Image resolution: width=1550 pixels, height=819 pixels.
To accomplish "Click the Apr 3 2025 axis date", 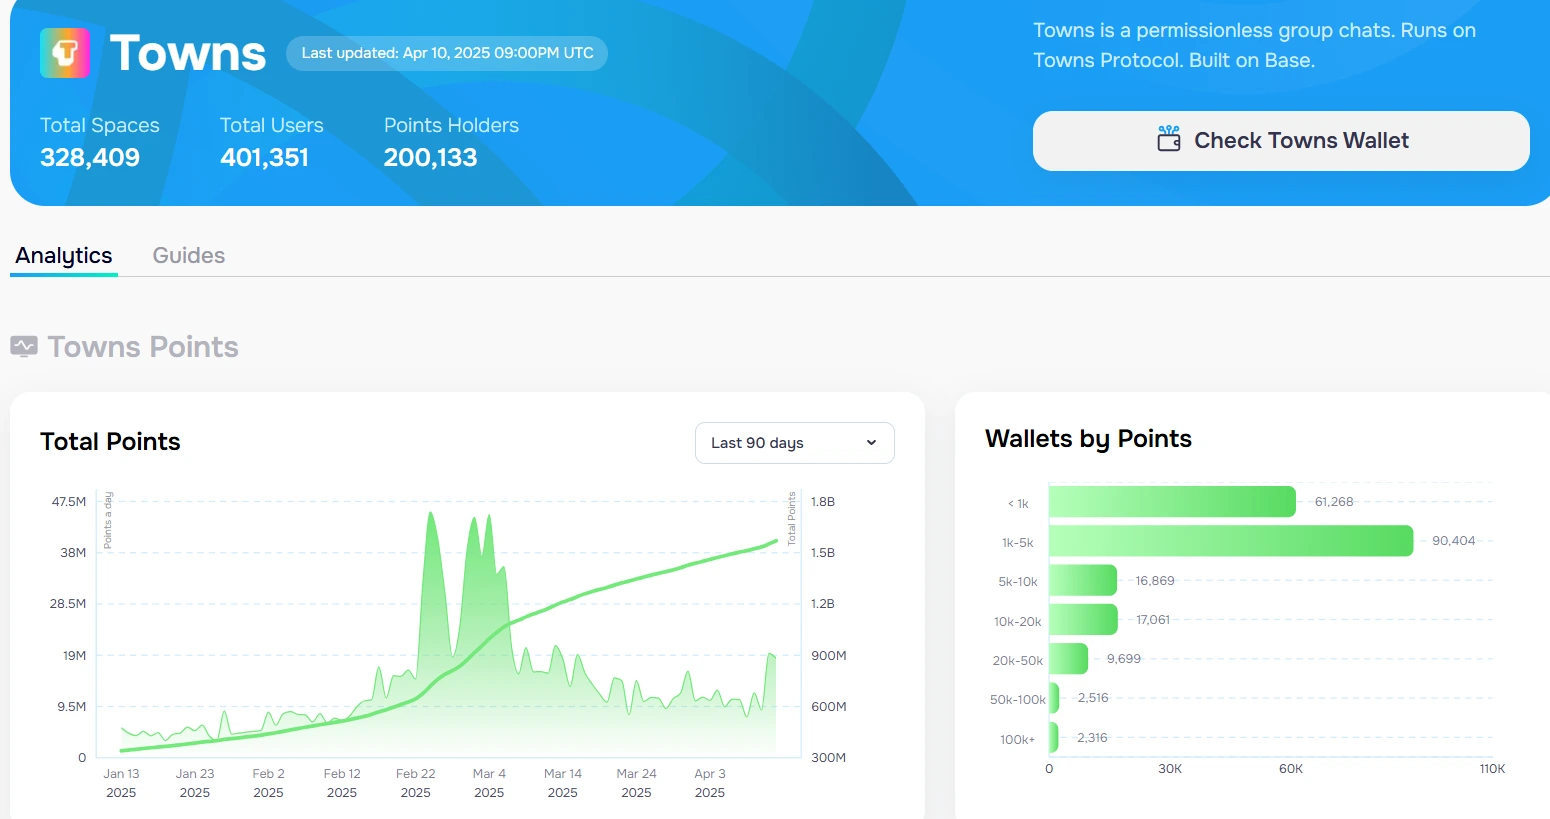I will tap(710, 783).
